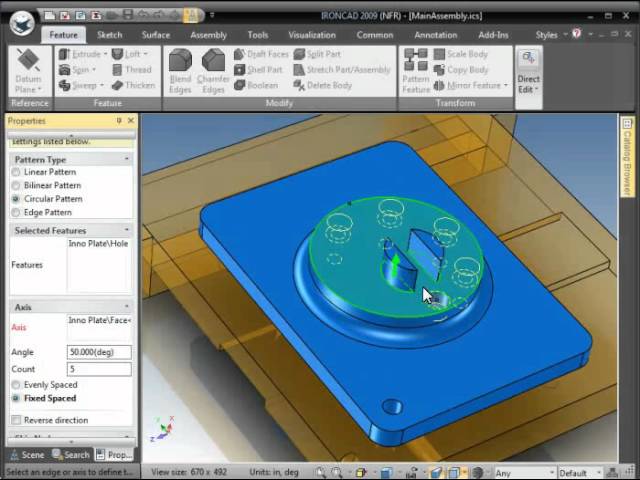Click the Datum Plane icon
The image size is (640, 480).
[x=28, y=60]
